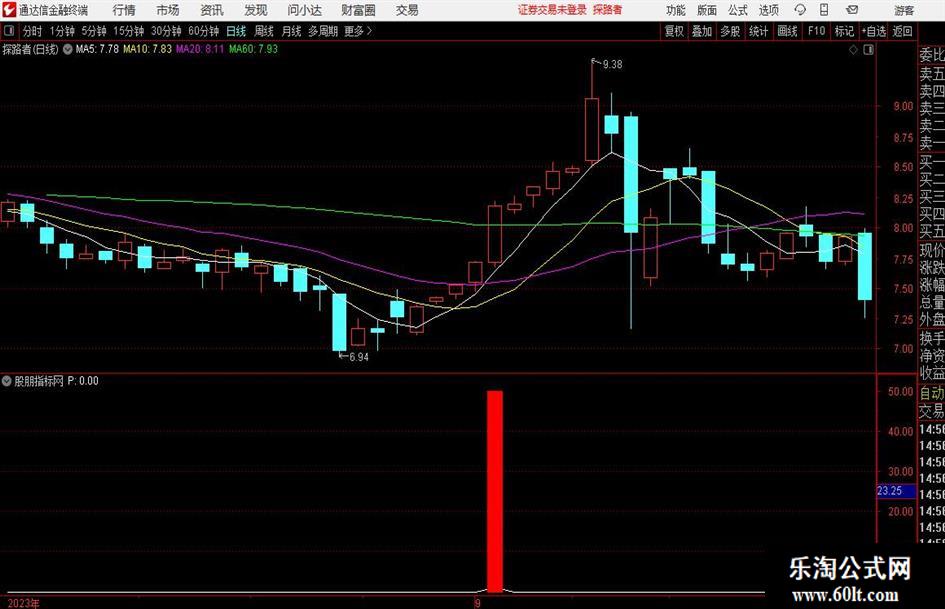Select the 日线 daily period tab
The image size is (945, 609).
tap(236, 31)
